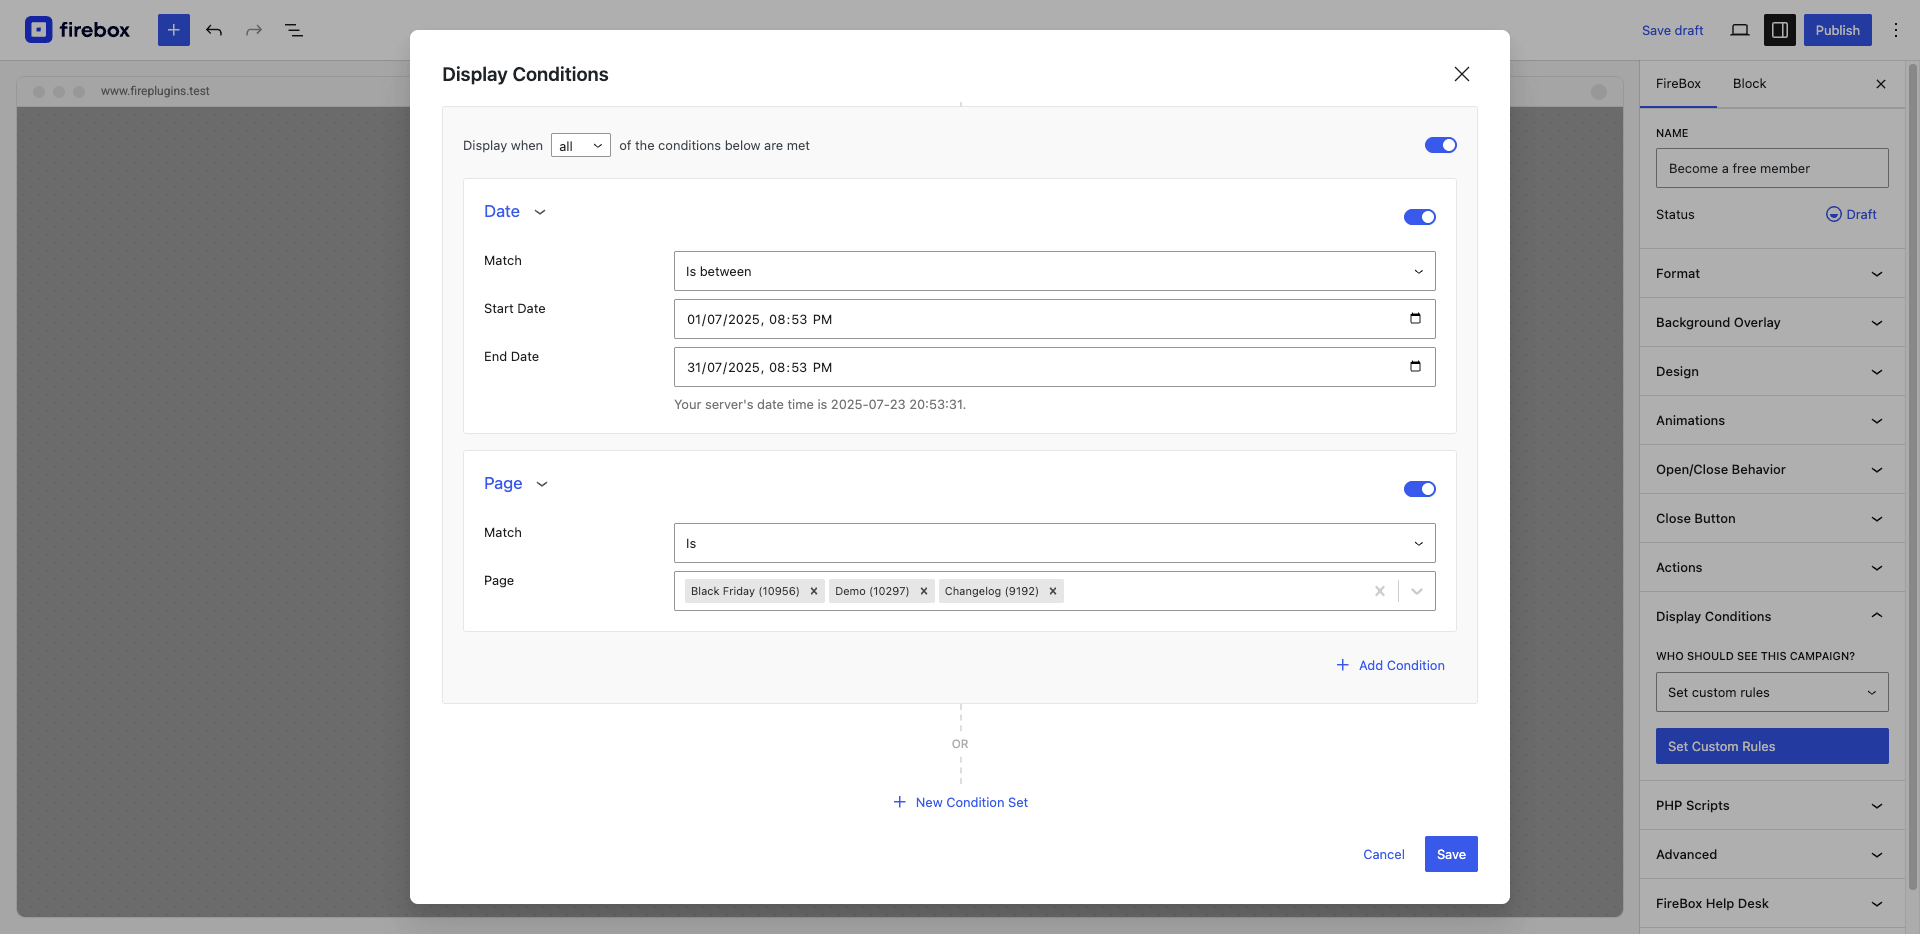Expand the Close Button panel
The height and width of the screenshot is (934, 1920).
1772,519
